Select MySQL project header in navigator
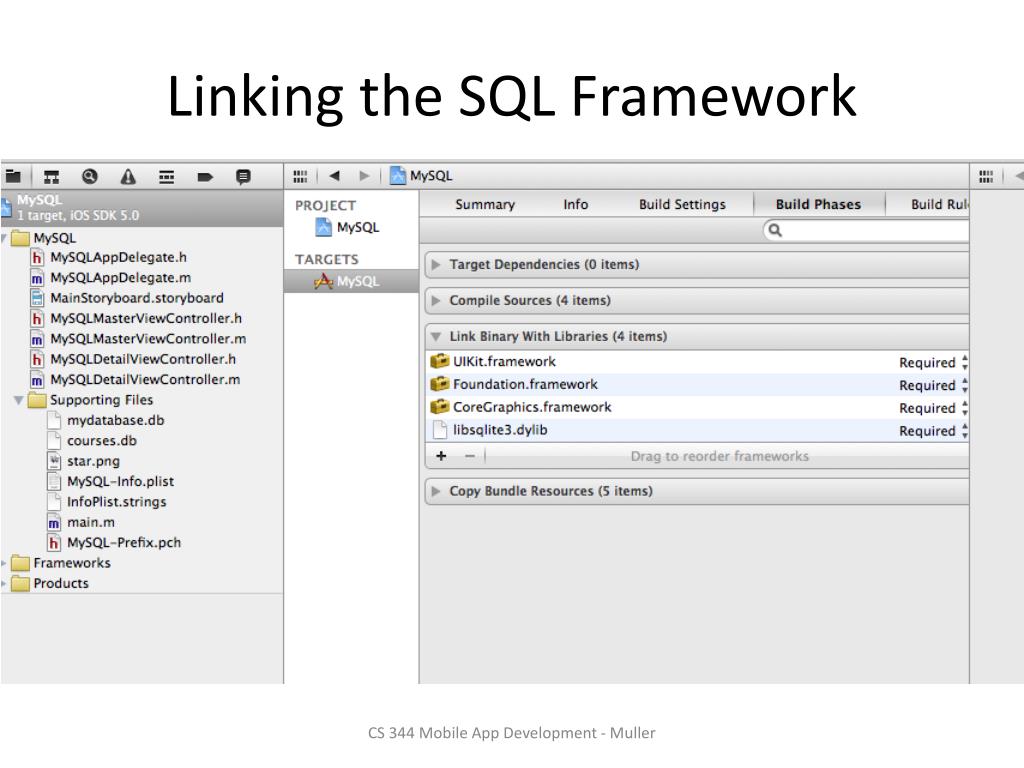The height and width of the screenshot is (768, 1024). tap(142, 208)
